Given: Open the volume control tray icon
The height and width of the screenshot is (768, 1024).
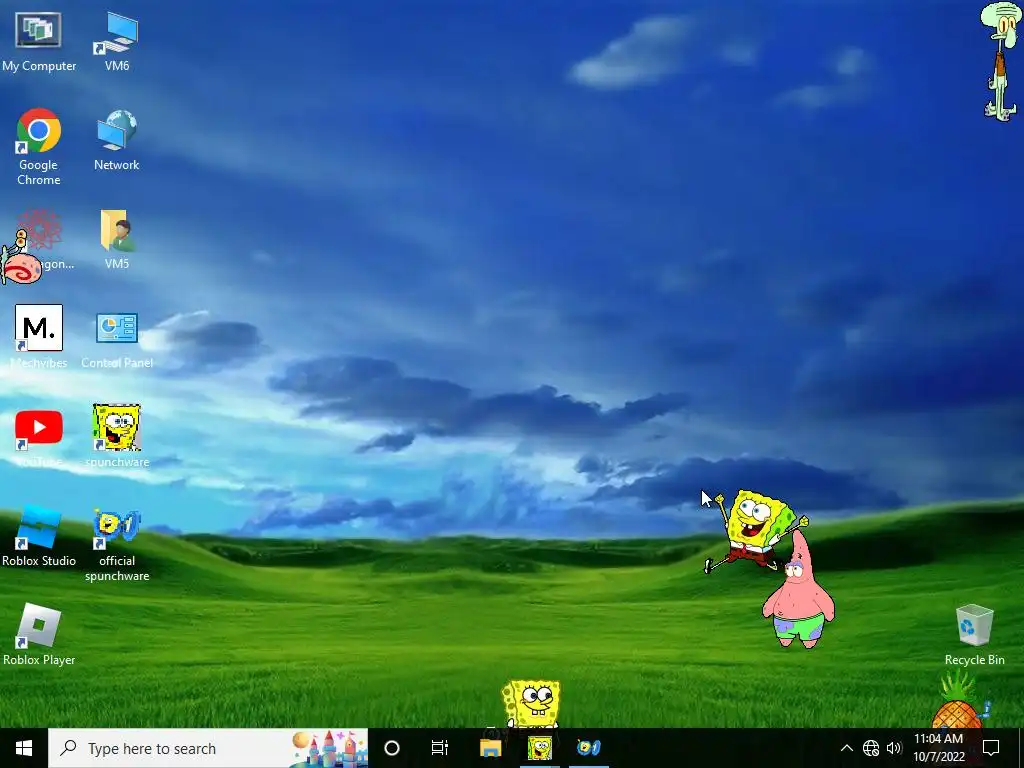Looking at the screenshot, I should click(x=894, y=748).
